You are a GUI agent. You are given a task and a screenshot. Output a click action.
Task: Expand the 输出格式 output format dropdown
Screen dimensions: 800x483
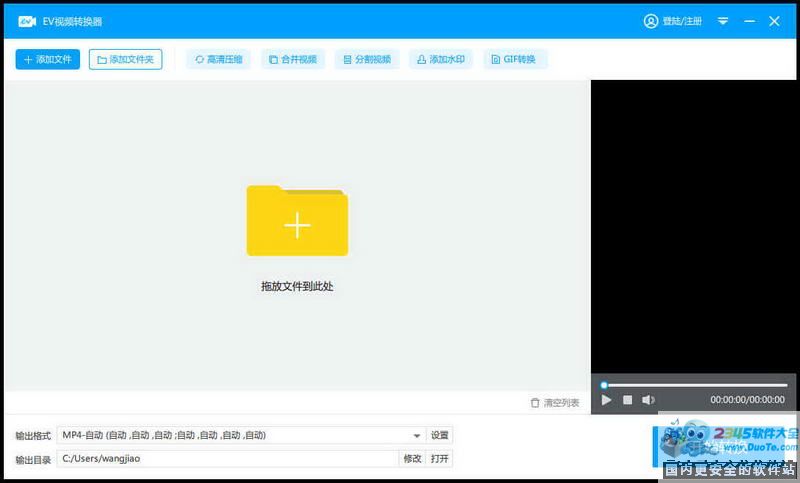pyautogui.click(x=417, y=435)
